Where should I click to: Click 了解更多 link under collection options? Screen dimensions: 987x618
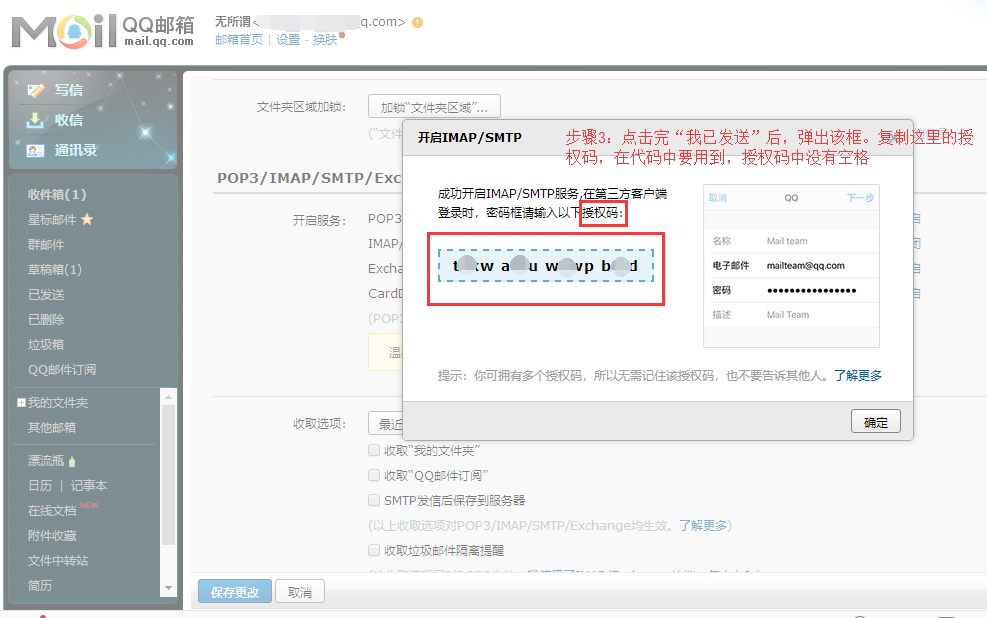tap(702, 525)
